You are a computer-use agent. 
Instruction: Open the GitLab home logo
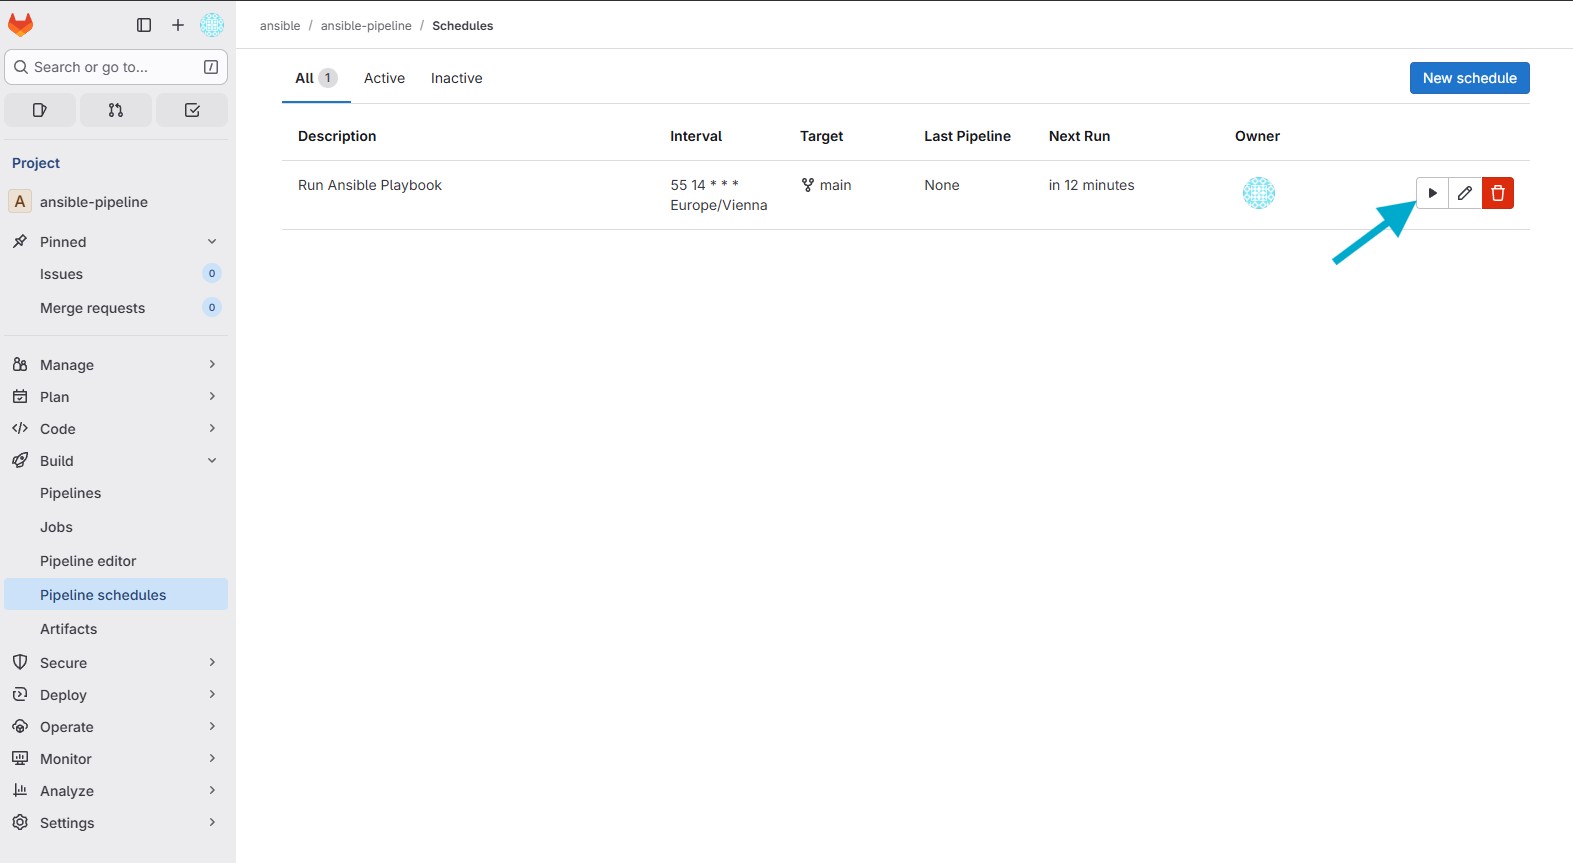coord(21,25)
